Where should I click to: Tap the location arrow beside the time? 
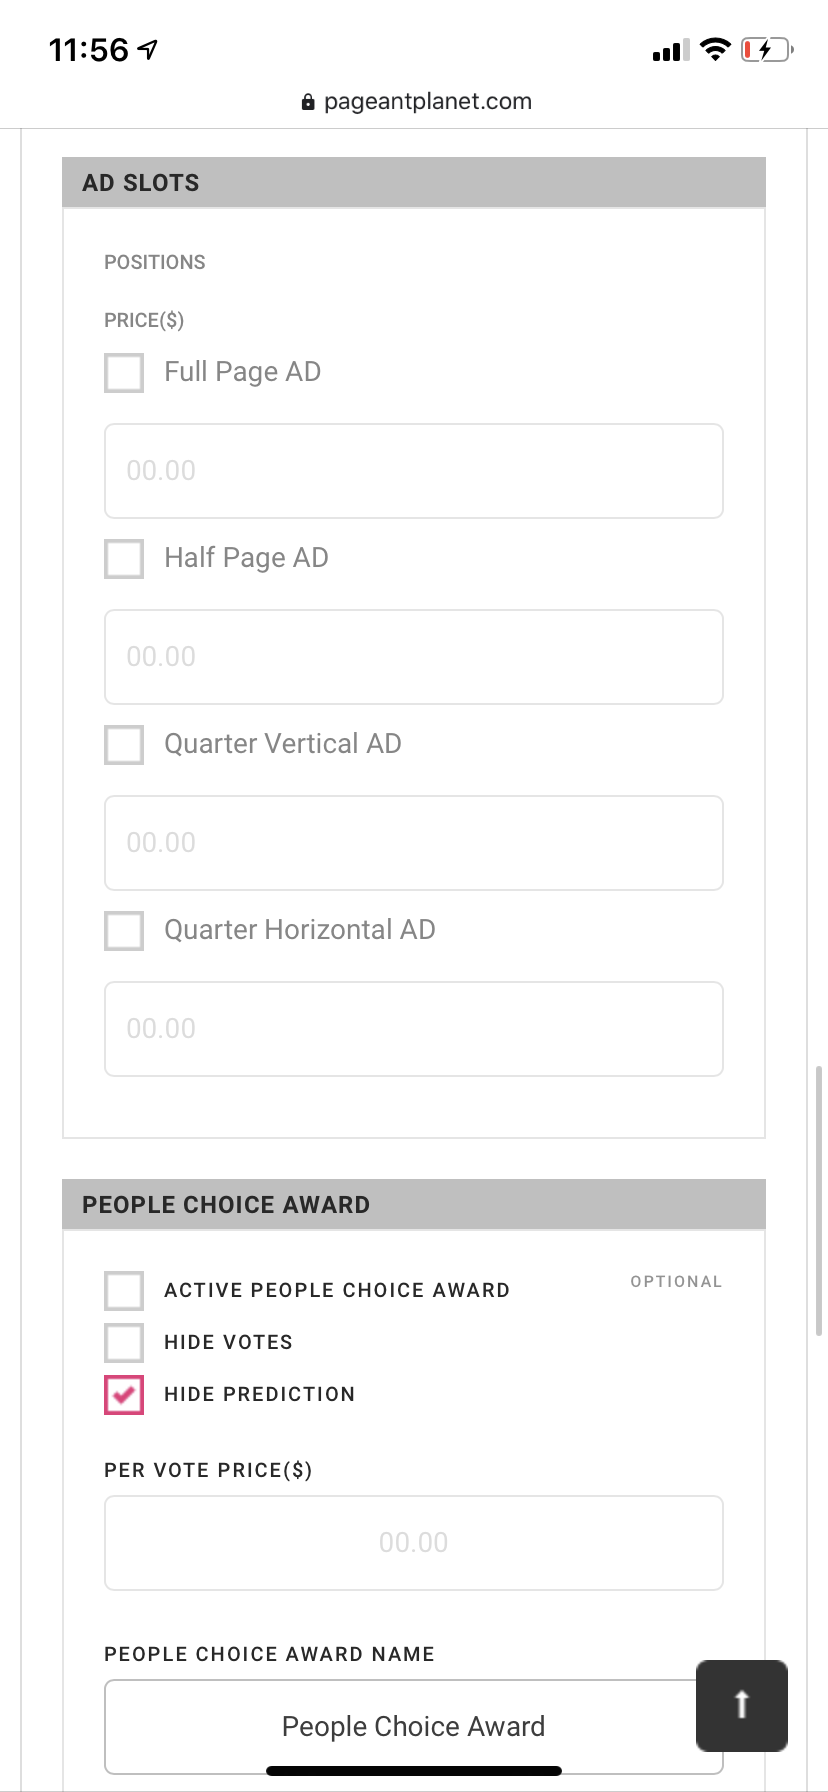coord(148,49)
